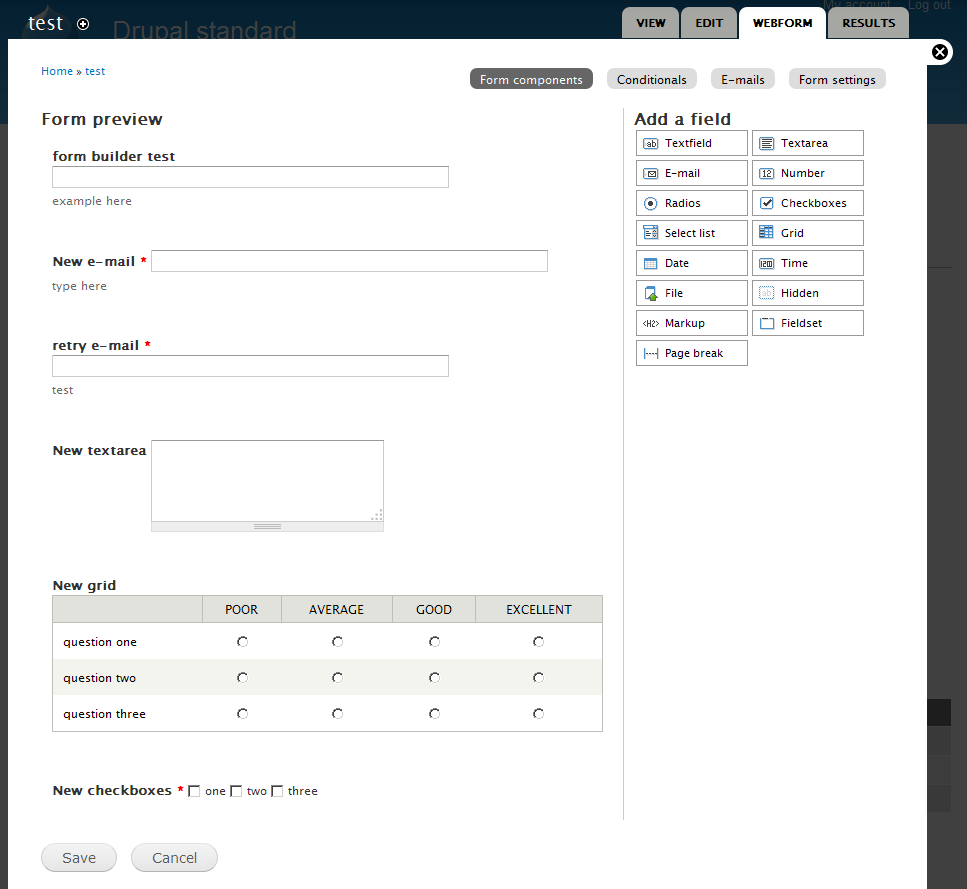
Task: Switch to the WEBFORM tab
Action: pyautogui.click(x=783, y=23)
